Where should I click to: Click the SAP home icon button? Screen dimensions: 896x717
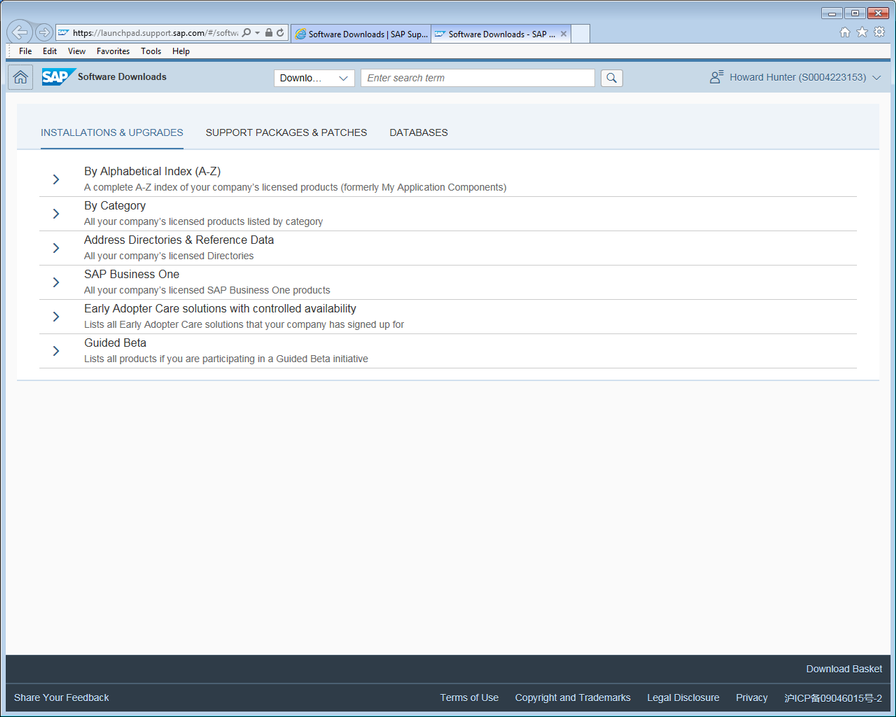pos(20,78)
